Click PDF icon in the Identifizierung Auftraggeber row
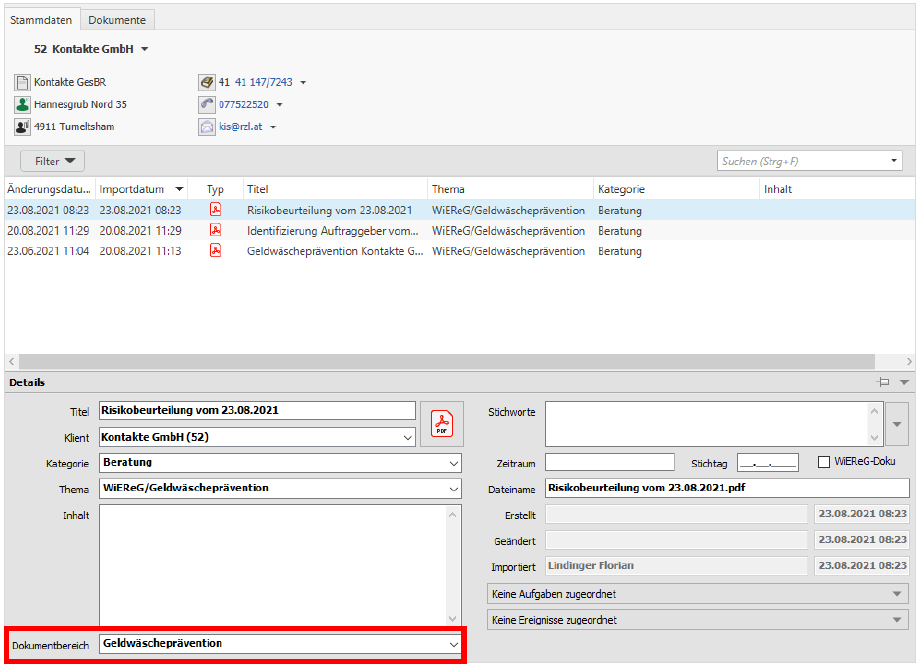 coord(215,231)
